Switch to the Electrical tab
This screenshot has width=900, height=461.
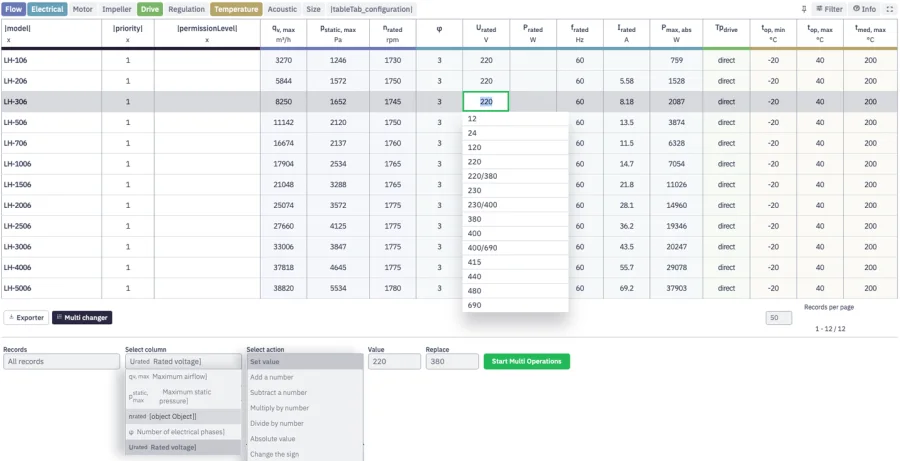click(x=48, y=9)
